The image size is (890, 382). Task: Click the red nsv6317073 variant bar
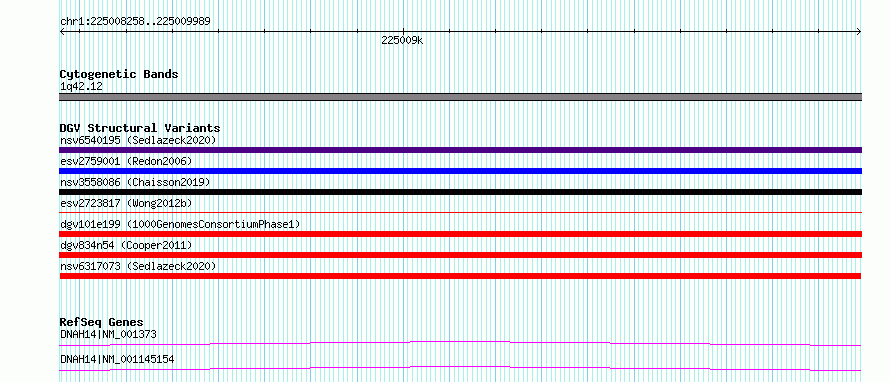[460, 276]
